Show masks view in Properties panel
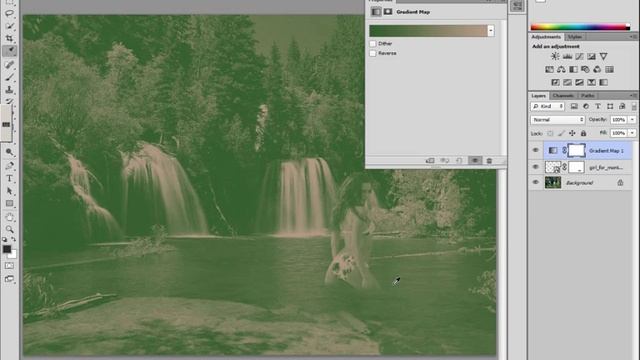The image size is (640, 360). (x=388, y=12)
